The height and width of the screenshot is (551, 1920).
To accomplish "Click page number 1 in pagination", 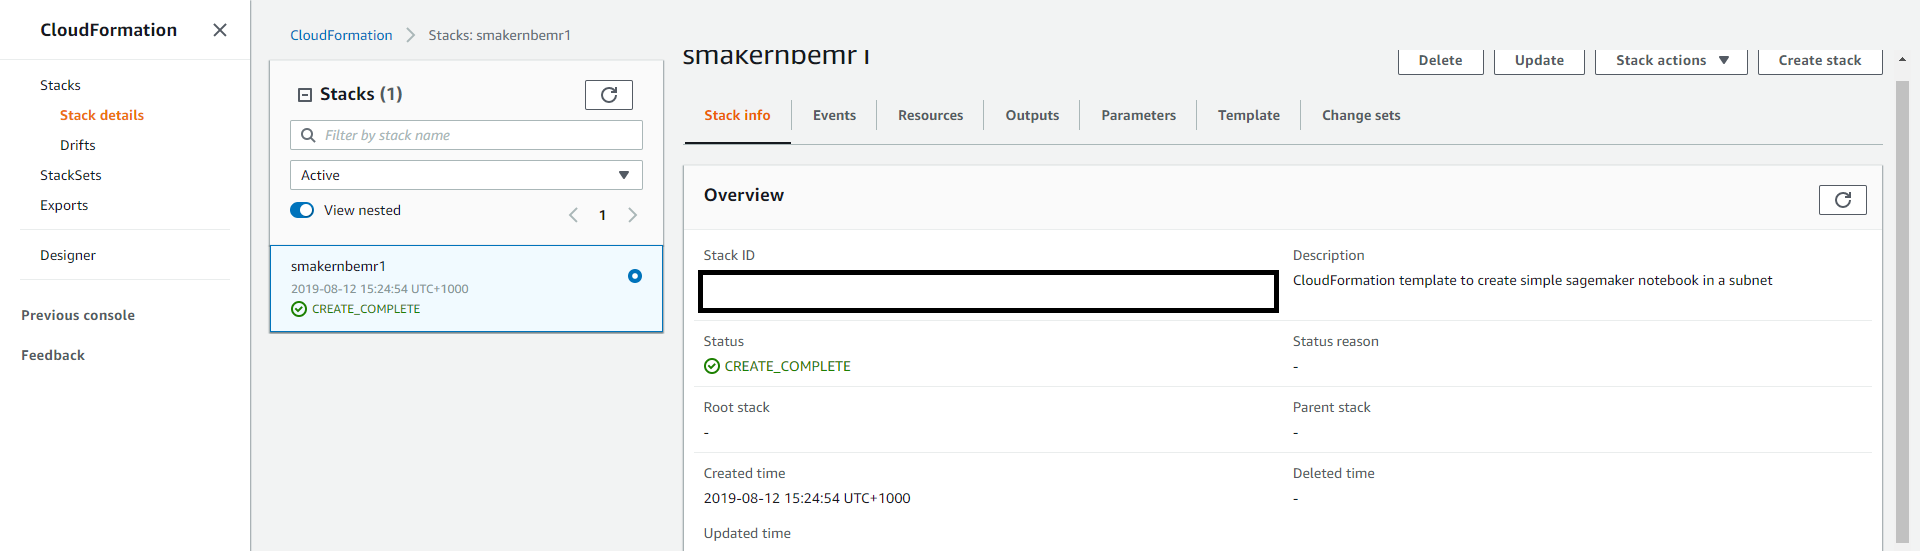I will pos(602,215).
